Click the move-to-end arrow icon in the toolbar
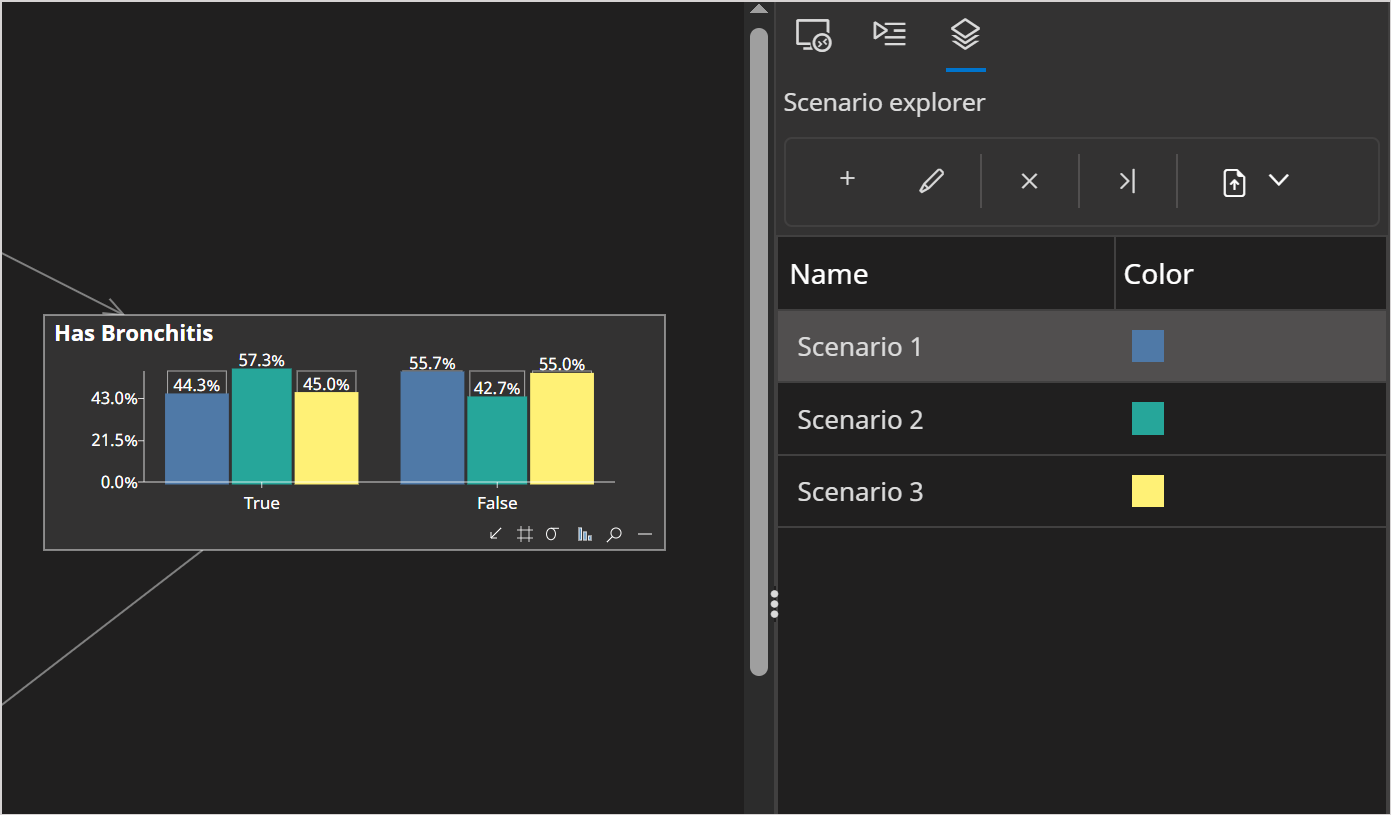 coord(1127,180)
